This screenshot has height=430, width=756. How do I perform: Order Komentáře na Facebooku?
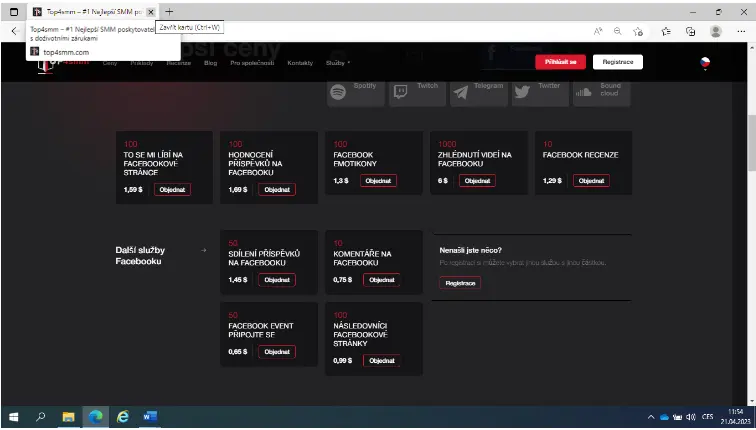tap(382, 280)
